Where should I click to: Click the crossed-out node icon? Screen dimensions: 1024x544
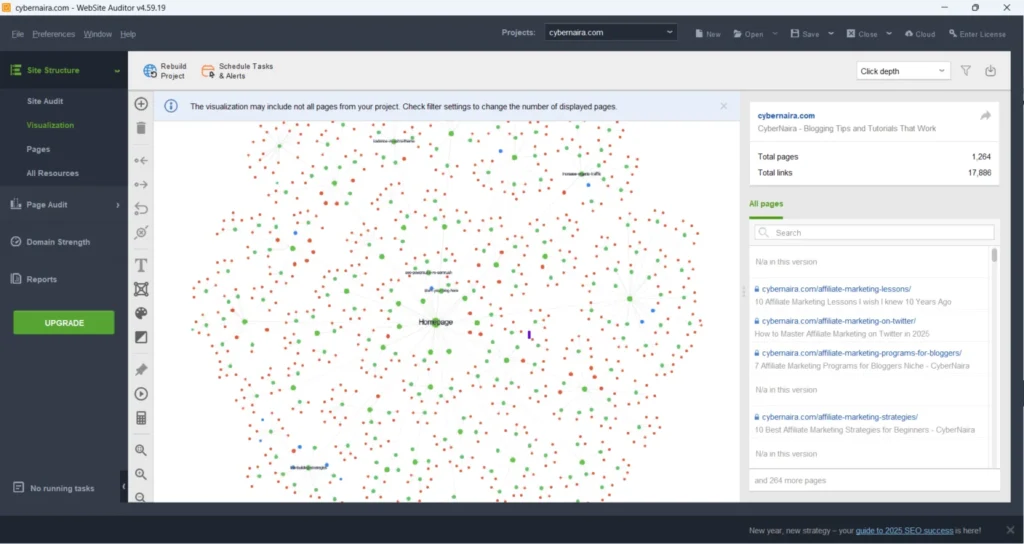(x=141, y=232)
